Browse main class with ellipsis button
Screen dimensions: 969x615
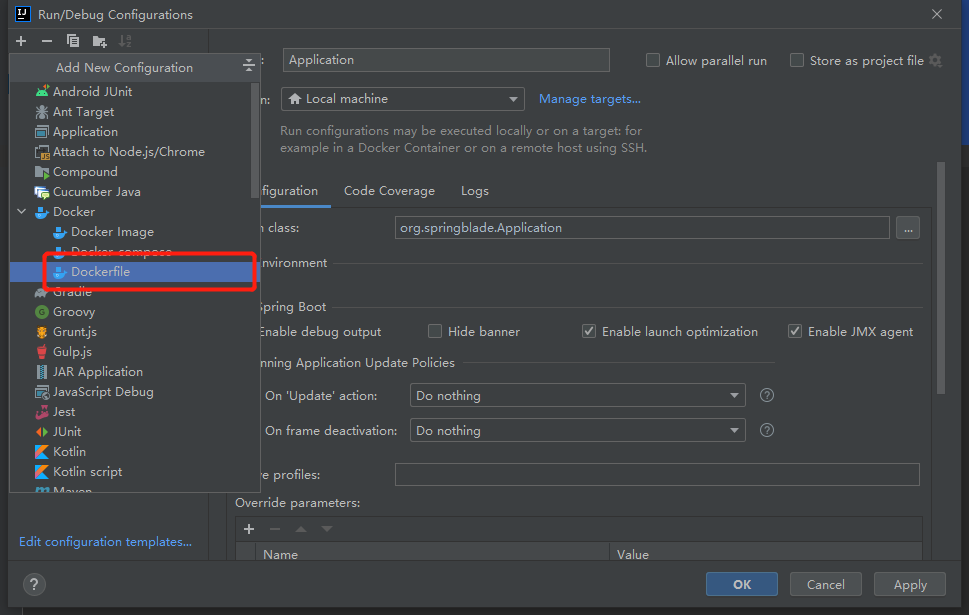[x=908, y=228]
